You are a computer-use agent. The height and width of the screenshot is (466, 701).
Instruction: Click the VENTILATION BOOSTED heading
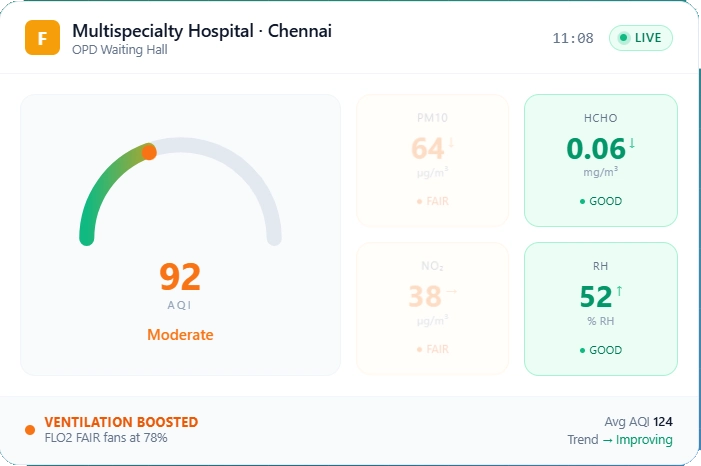(121, 422)
